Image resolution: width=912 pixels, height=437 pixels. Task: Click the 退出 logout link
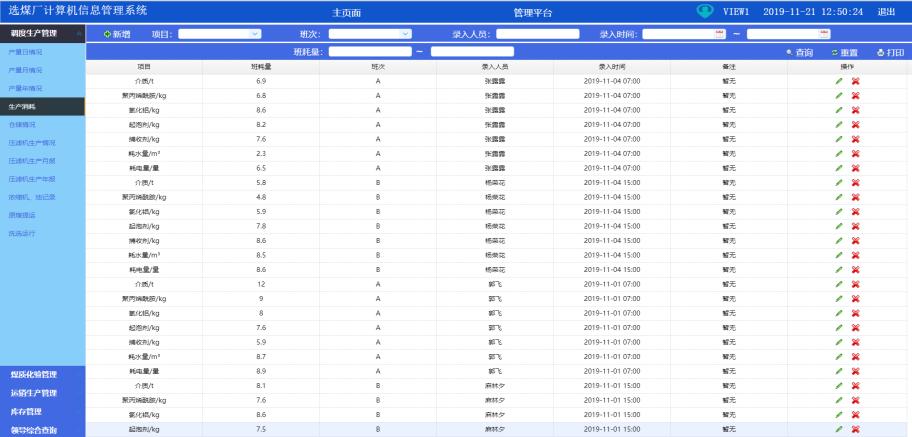coord(886,12)
